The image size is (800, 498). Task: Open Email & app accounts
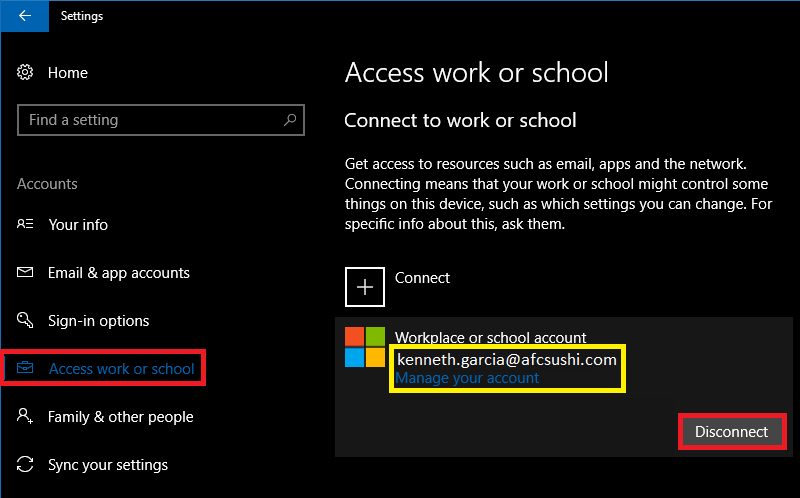(119, 273)
